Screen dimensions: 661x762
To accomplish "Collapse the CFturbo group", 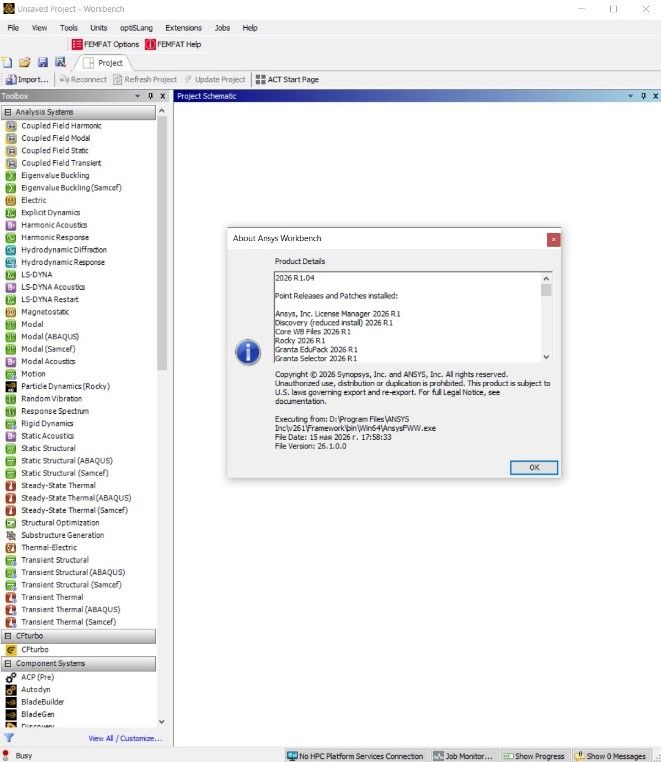I will [x=8, y=636].
